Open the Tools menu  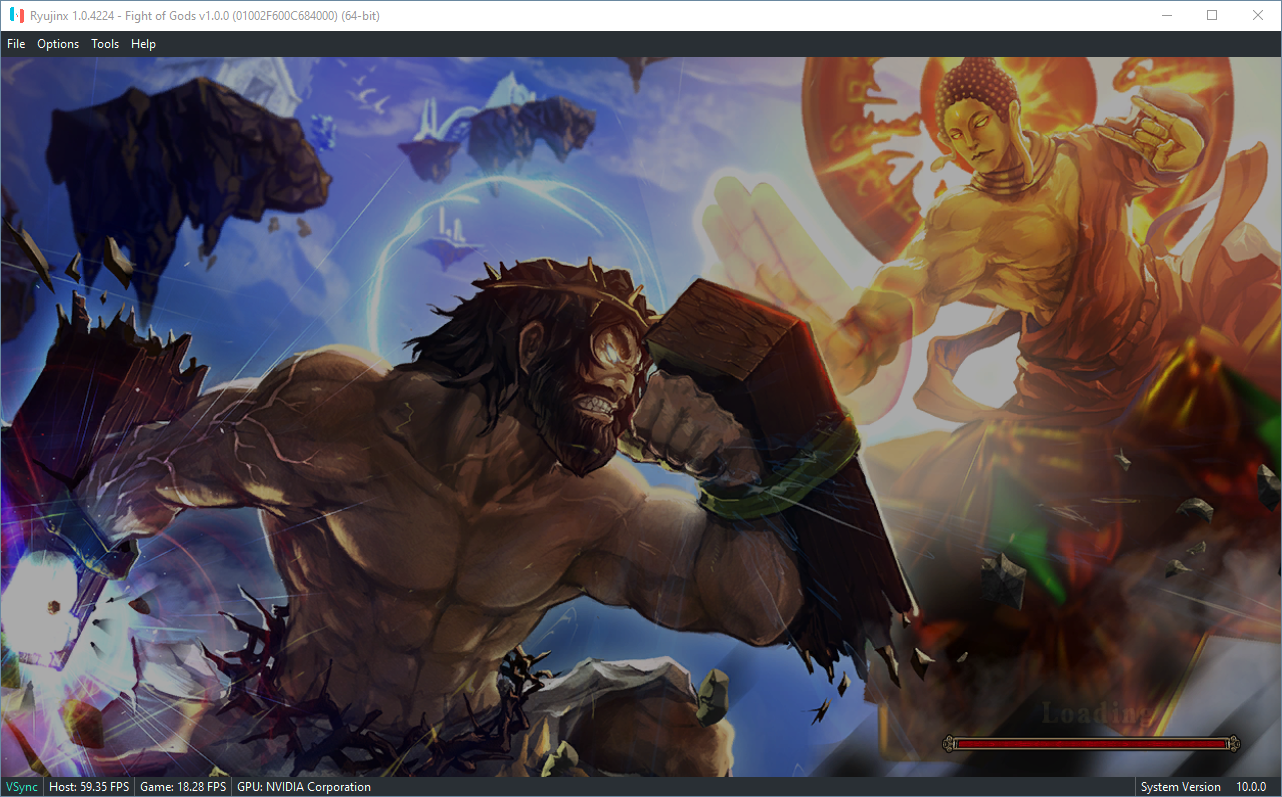click(x=105, y=44)
